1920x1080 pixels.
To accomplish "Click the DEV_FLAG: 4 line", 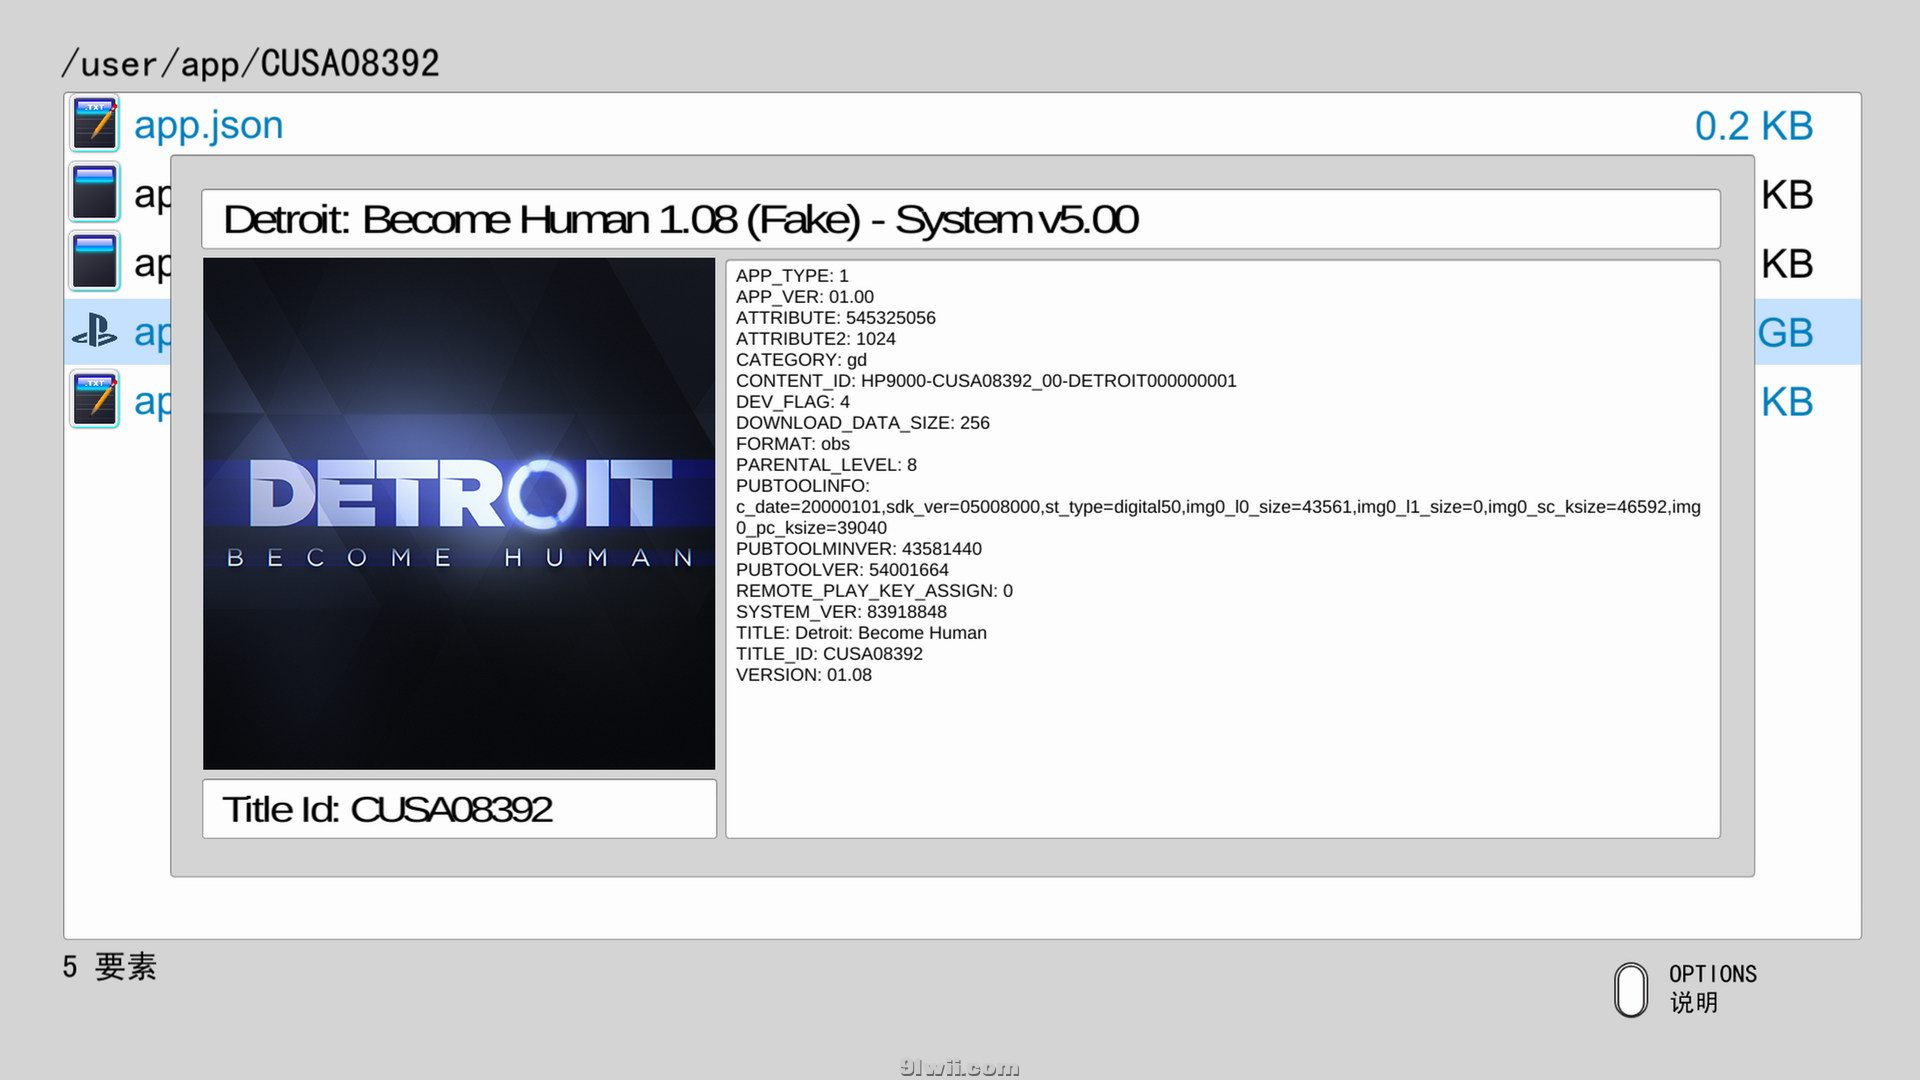I will 793,402.
